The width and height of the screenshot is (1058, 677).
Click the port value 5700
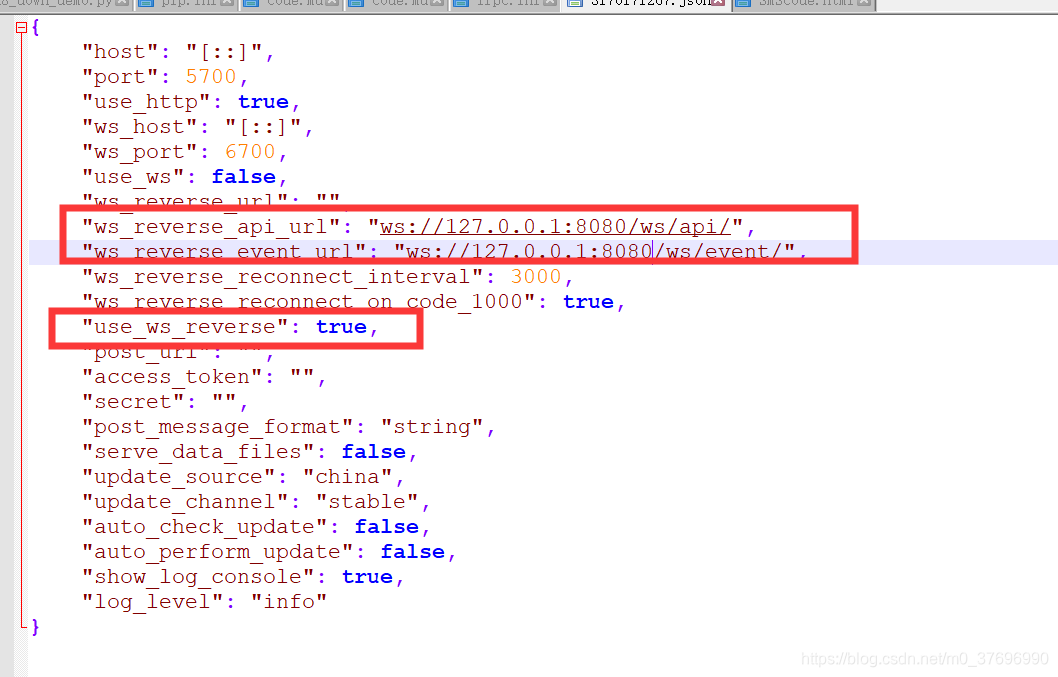(x=211, y=77)
